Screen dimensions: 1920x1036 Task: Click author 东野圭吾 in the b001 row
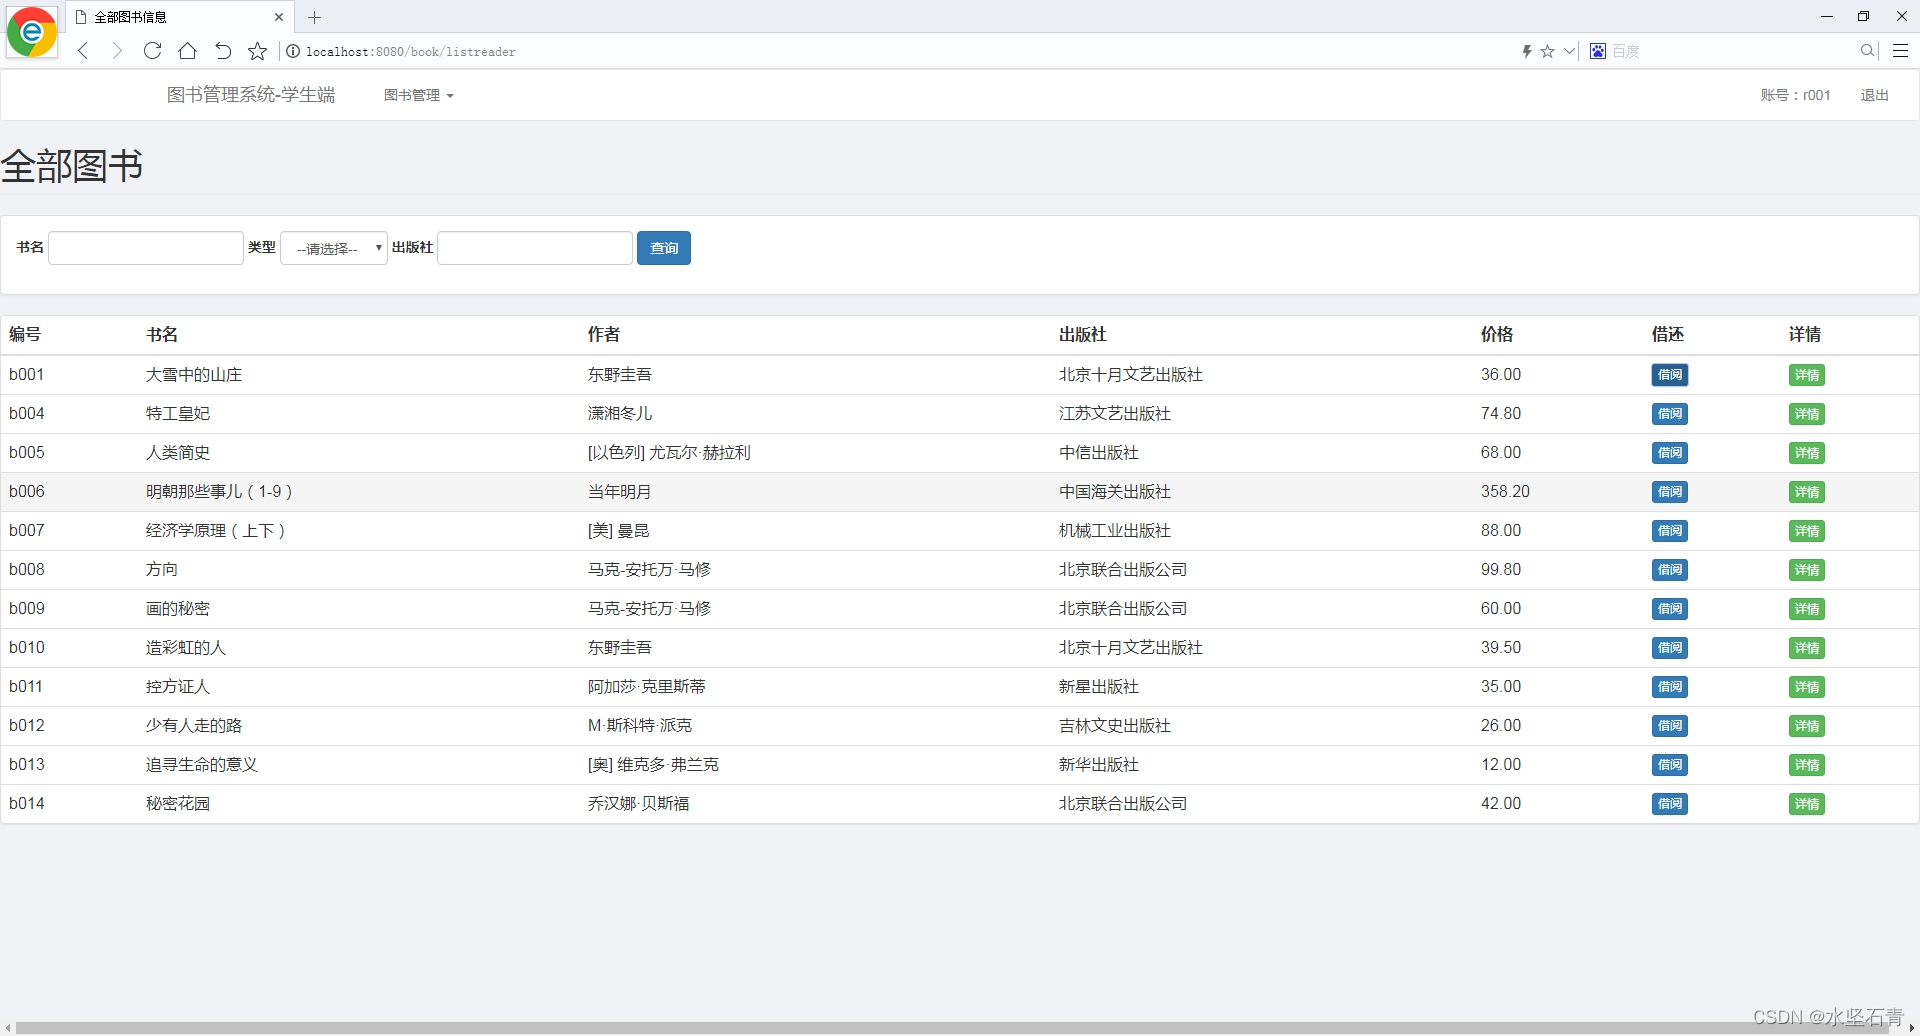pos(620,375)
